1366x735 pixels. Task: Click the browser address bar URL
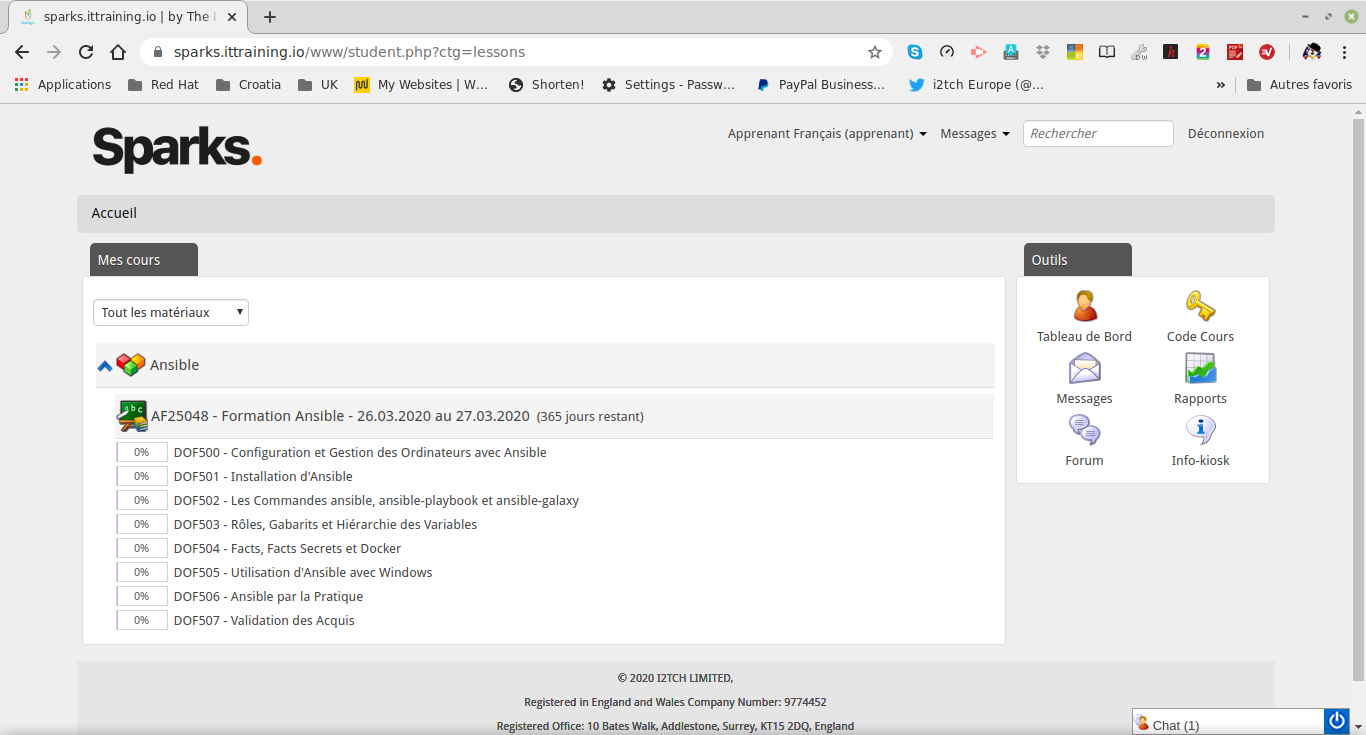[349, 52]
